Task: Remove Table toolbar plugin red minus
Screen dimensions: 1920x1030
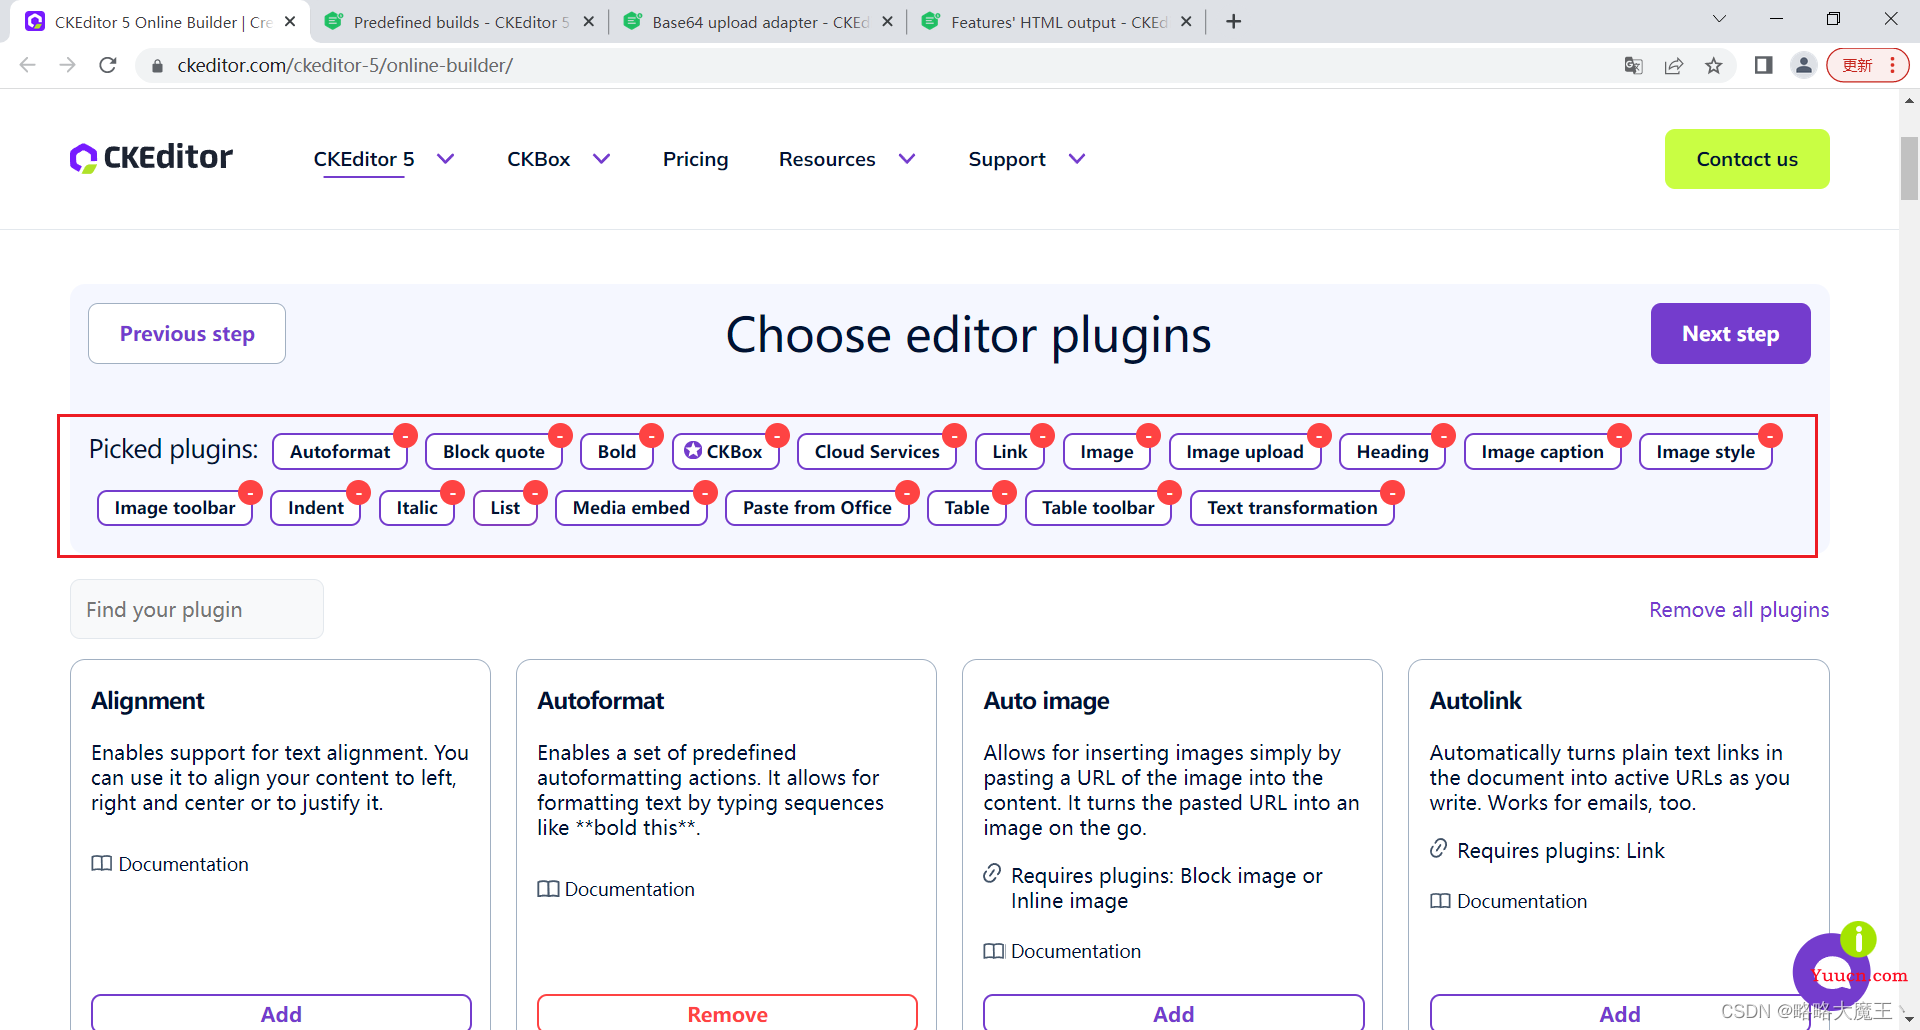Action: pyautogui.click(x=1169, y=492)
